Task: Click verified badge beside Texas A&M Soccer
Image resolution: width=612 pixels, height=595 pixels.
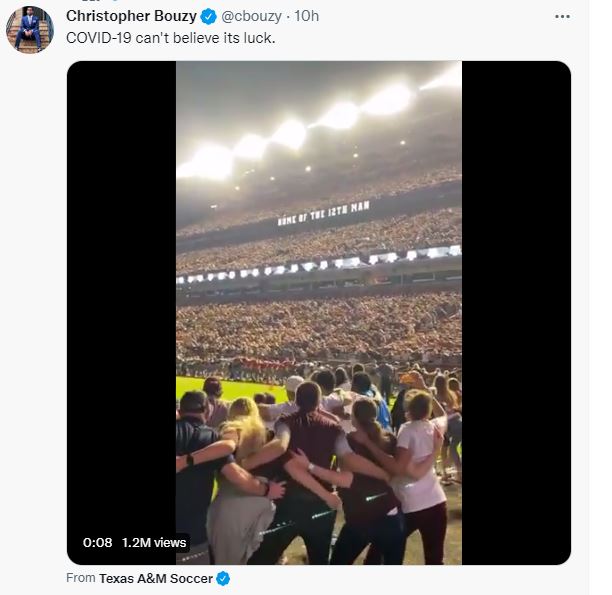Action: [224, 578]
